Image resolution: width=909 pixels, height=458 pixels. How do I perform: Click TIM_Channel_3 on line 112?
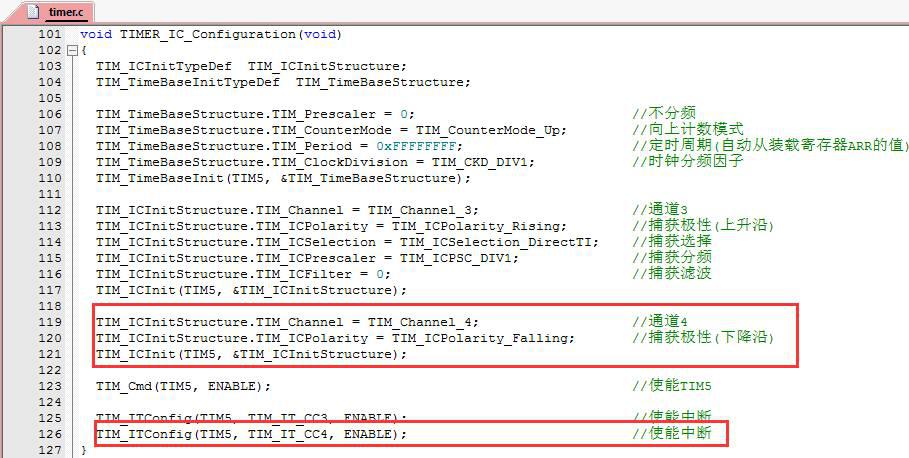pos(420,210)
